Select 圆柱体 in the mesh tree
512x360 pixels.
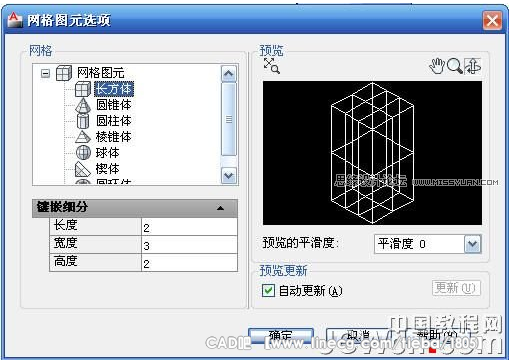(x=114, y=121)
